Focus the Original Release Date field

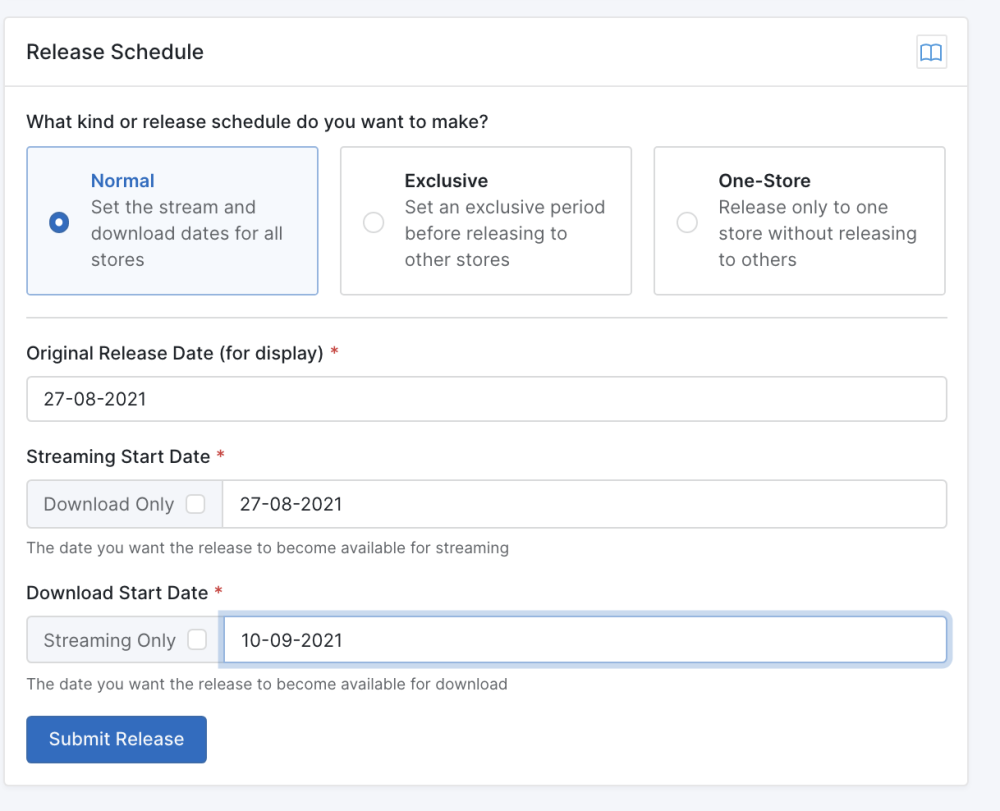click(486, 399)
